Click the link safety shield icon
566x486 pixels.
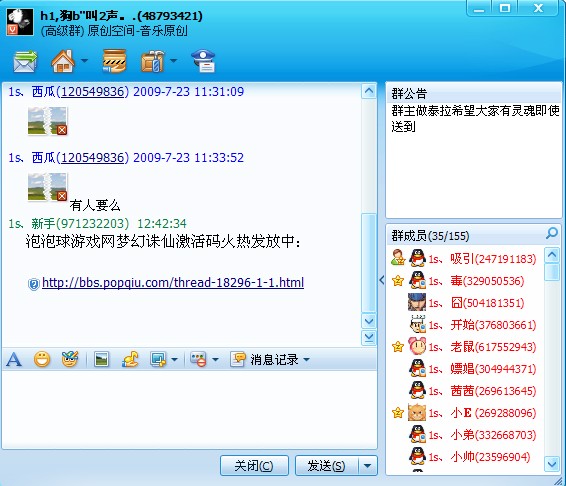coord(33,284)
